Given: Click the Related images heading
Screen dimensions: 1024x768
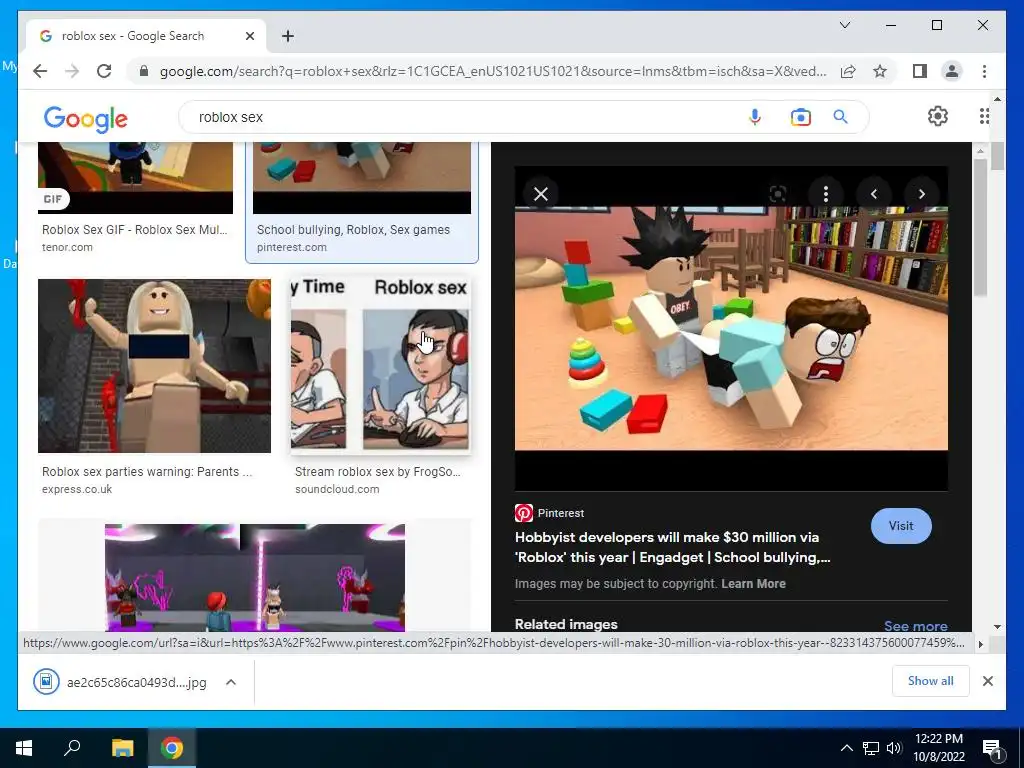Looking at the screenshot, I should (566, 624).
